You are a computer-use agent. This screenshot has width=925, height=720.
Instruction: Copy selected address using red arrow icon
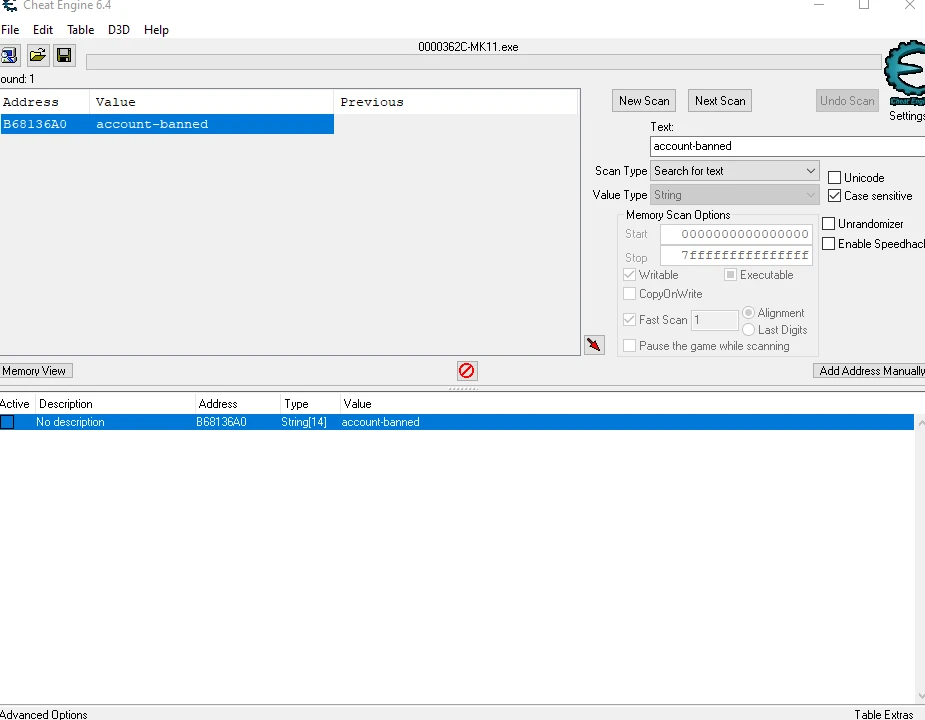[594, 345]
